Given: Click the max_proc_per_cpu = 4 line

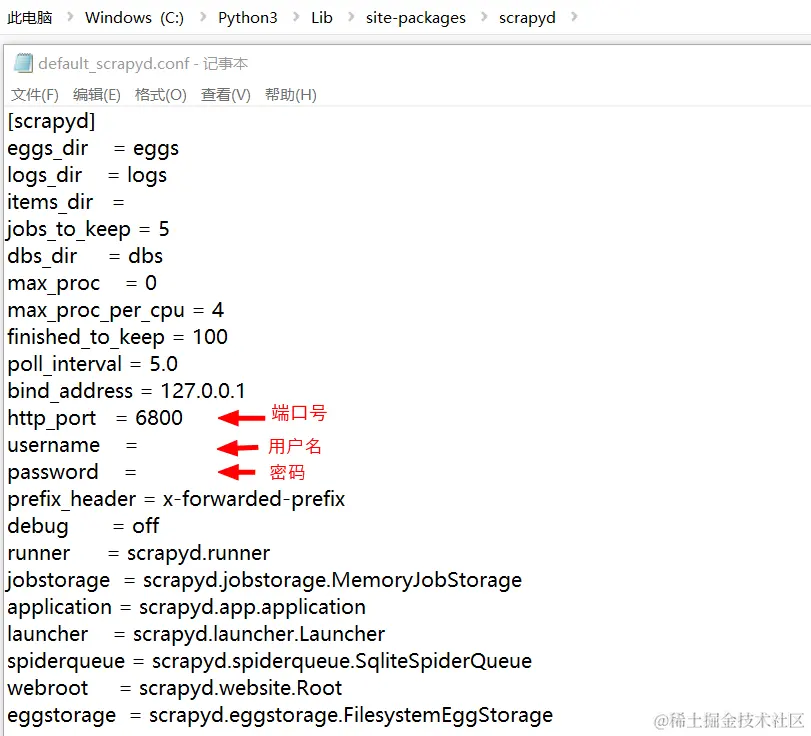Looking at the screenshot, I should coord(115,311).
